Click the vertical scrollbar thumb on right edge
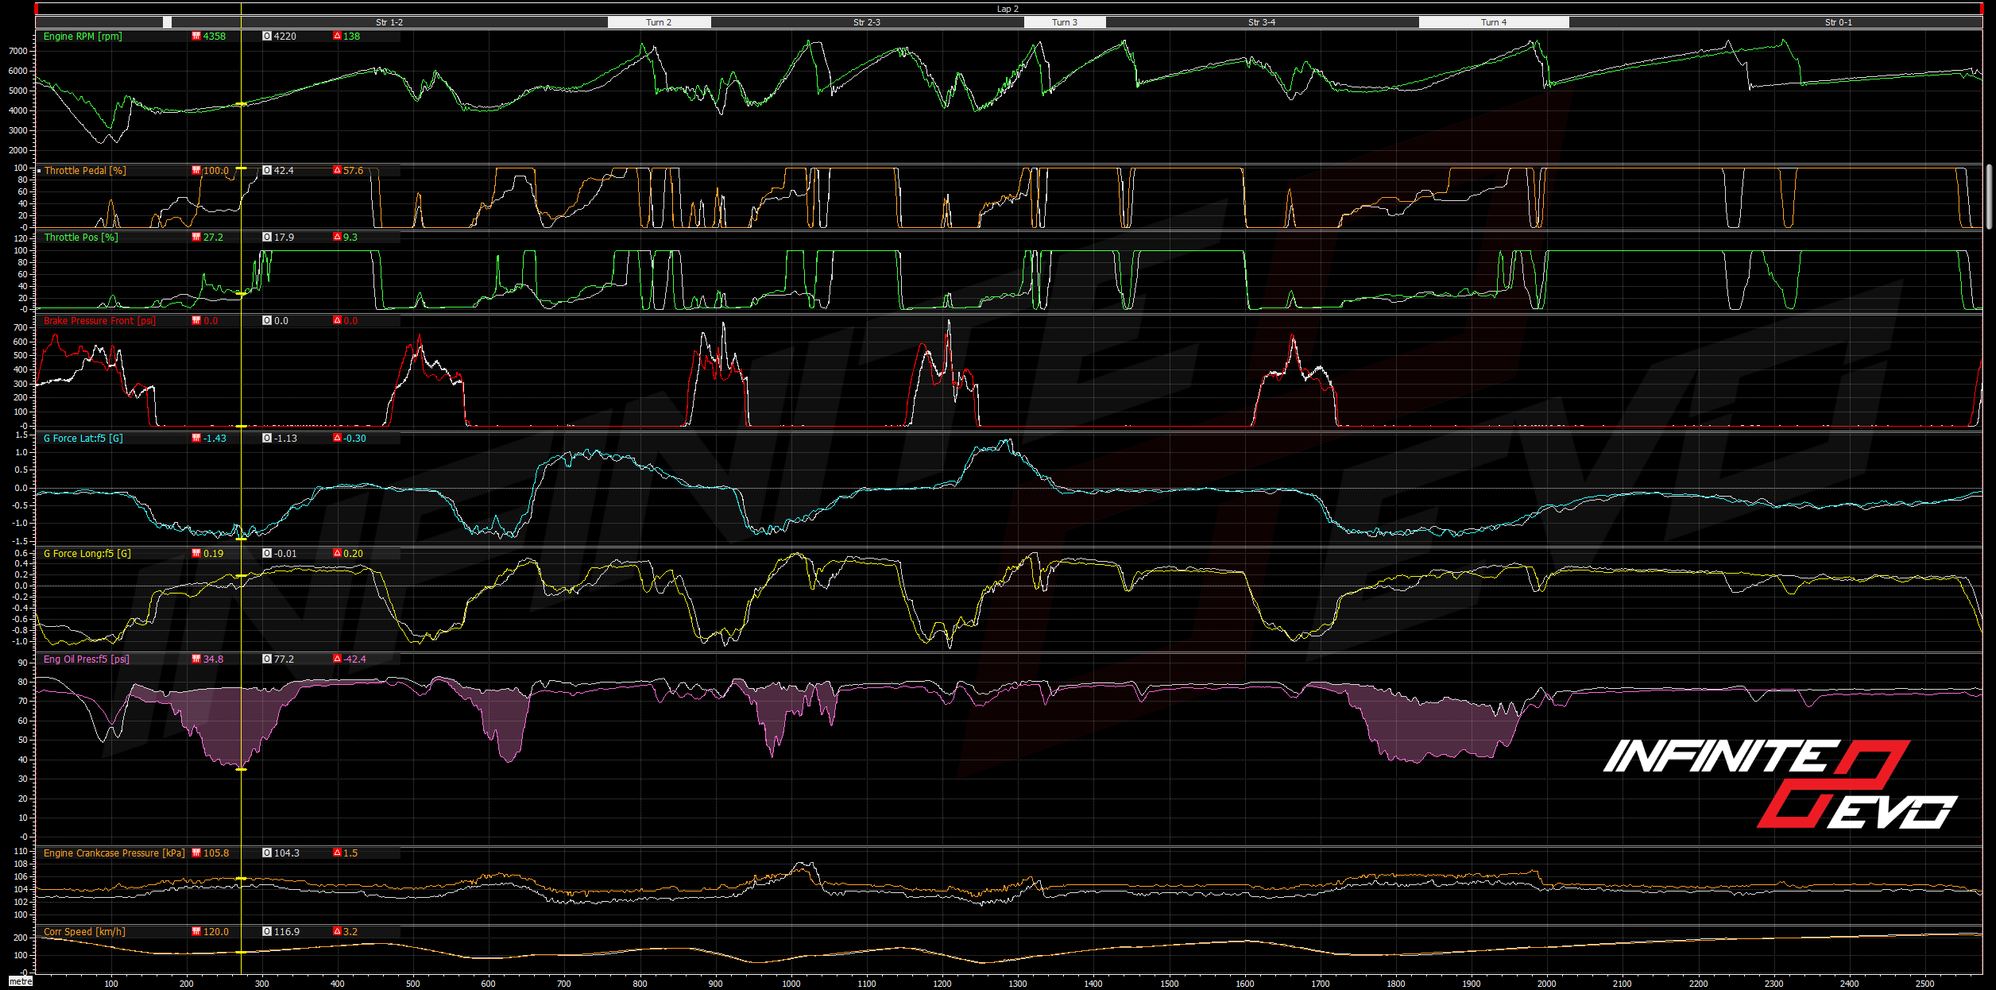 [1989, 196]
